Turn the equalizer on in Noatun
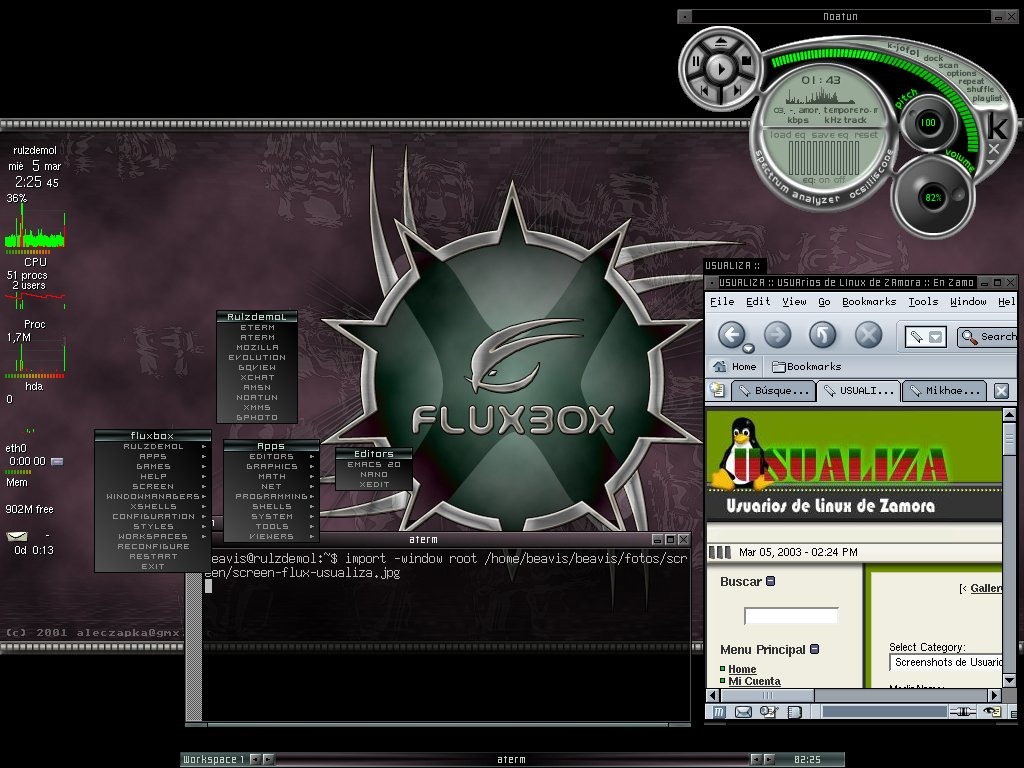The width and height of the screenshot is (1024, 768). 824,180
